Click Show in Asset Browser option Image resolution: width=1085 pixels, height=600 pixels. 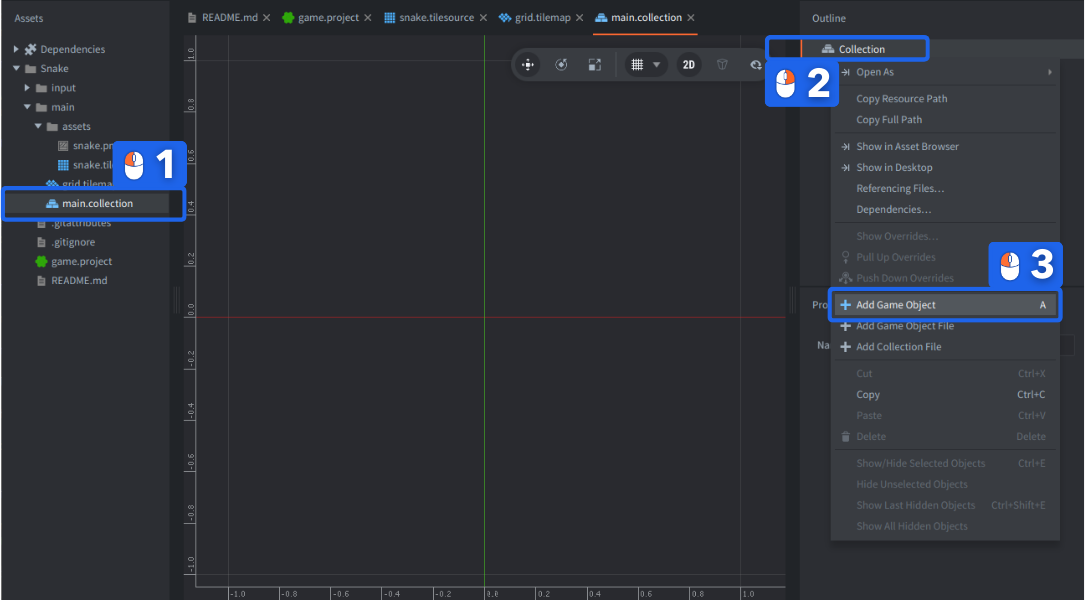907,147
